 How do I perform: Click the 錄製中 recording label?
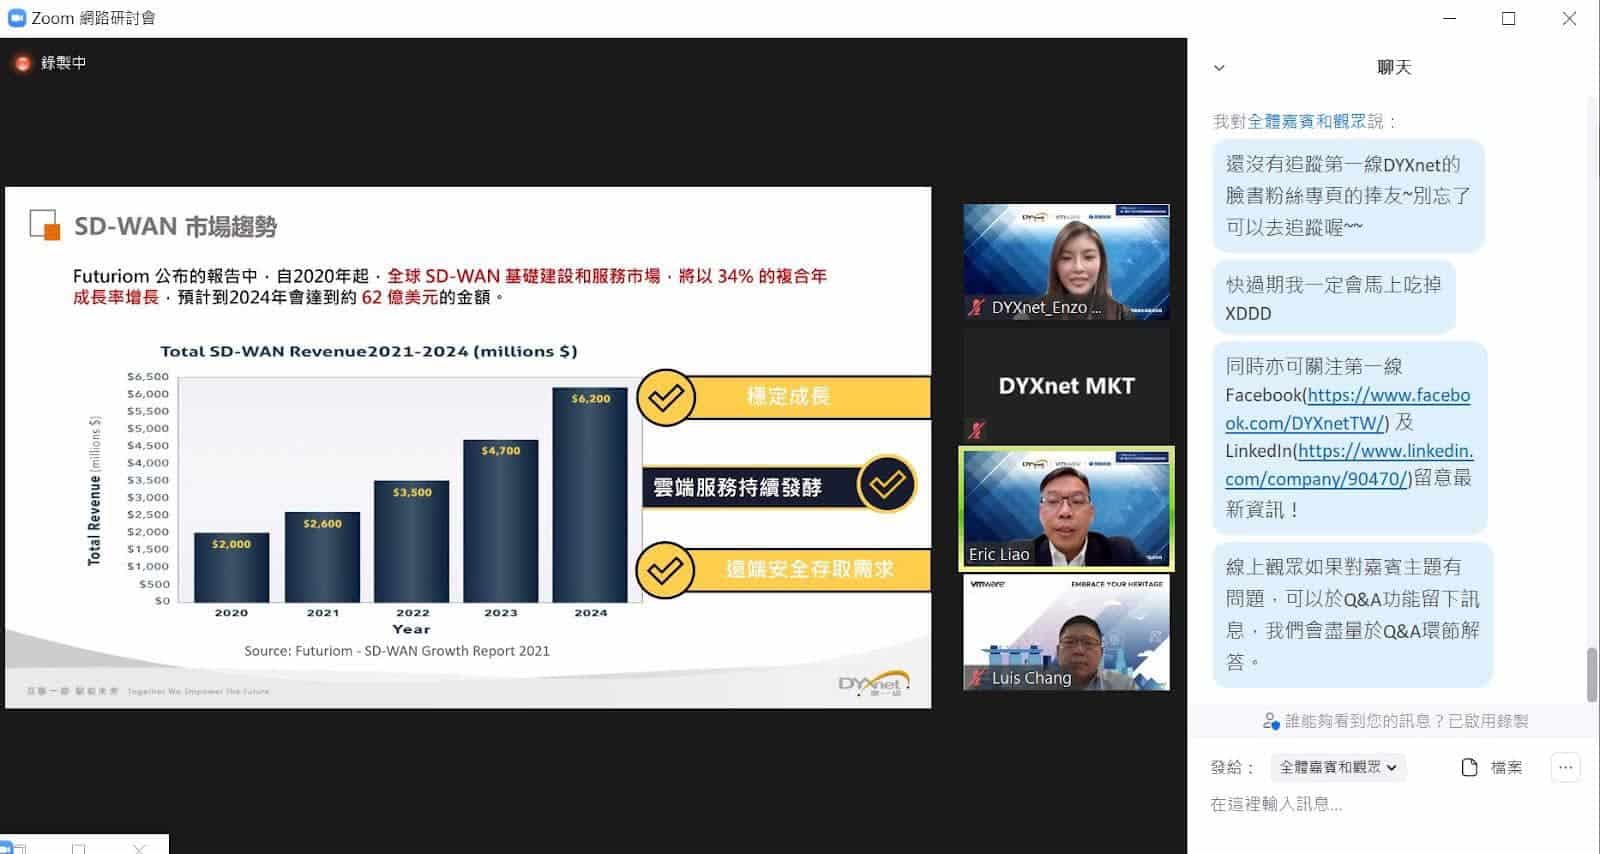(x=63, y=63)
